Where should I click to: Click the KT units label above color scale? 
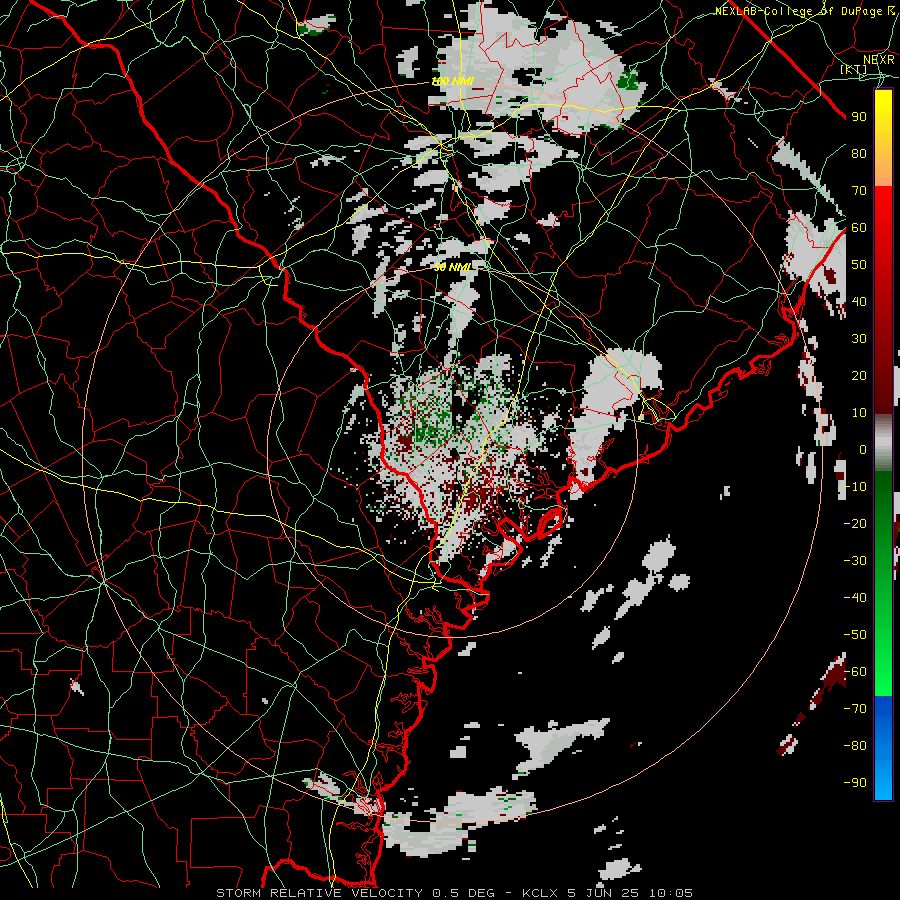coord(854,69)
